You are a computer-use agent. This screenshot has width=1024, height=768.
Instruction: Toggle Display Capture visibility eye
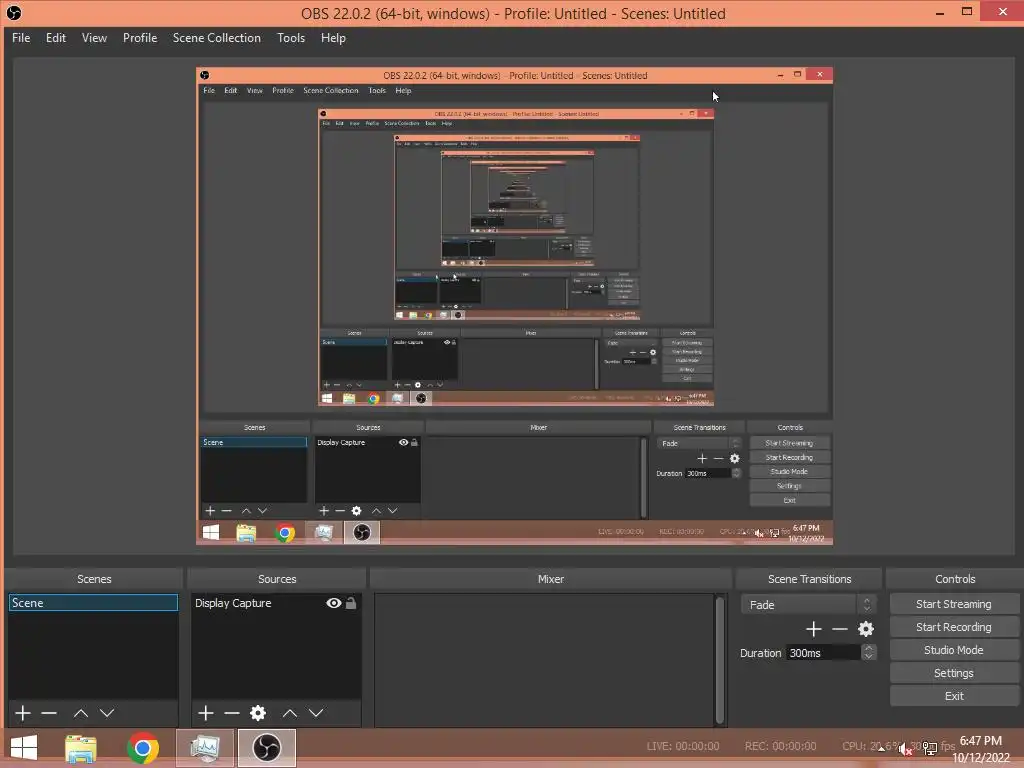tap(334, 603)
